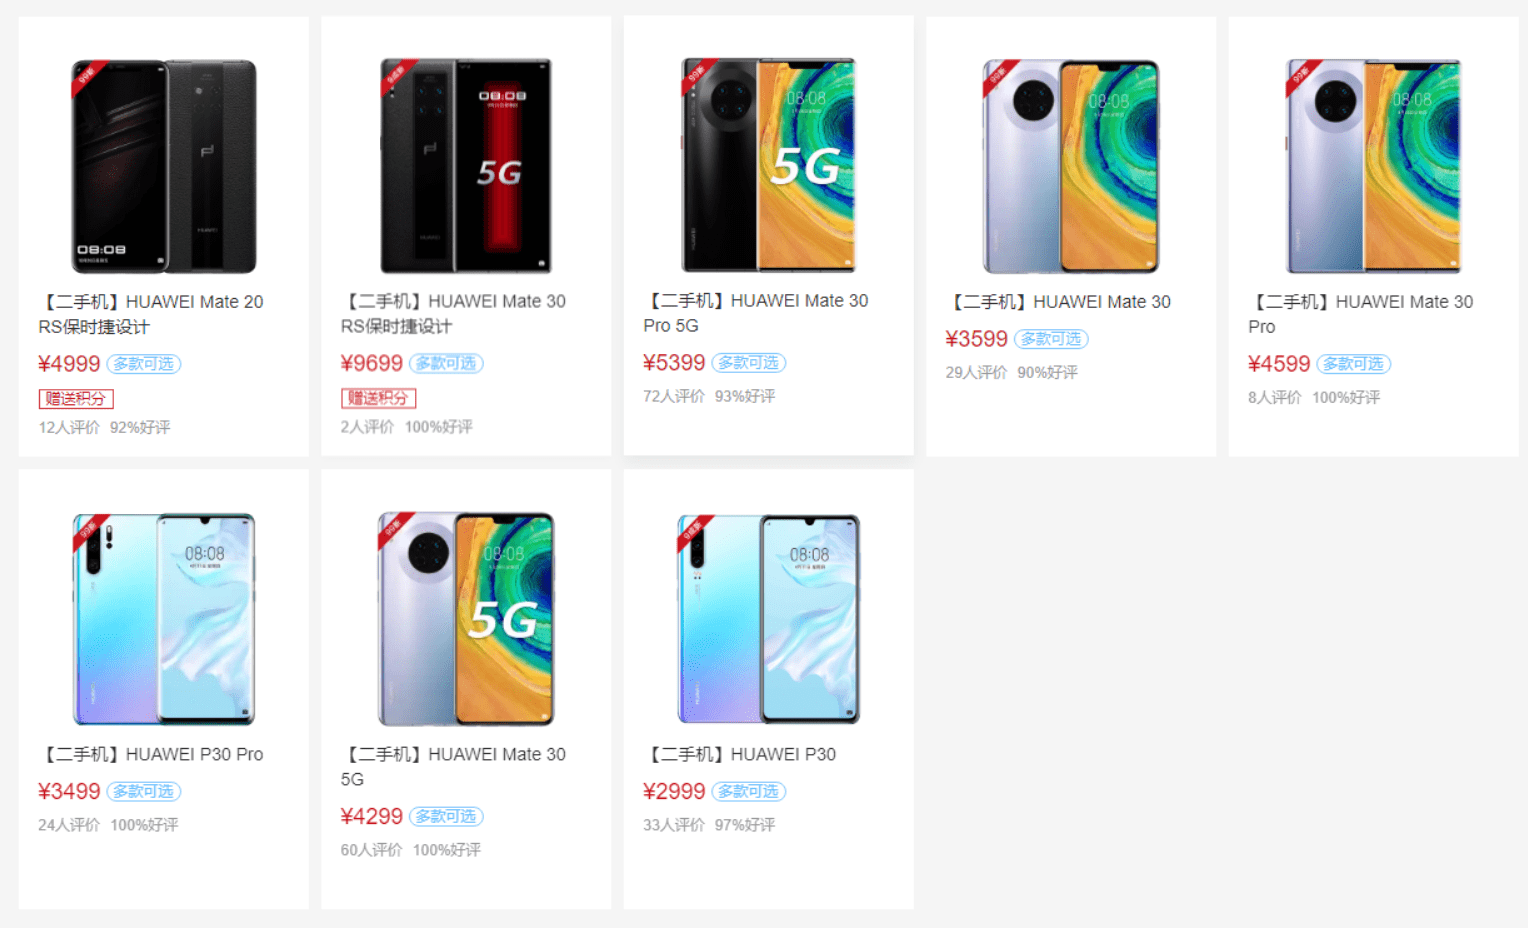Viewport: 1528px width, 928px height.
Task: Open the 【二手机】HUAWEI P30 Pro title link
Action: coord(152,754)
